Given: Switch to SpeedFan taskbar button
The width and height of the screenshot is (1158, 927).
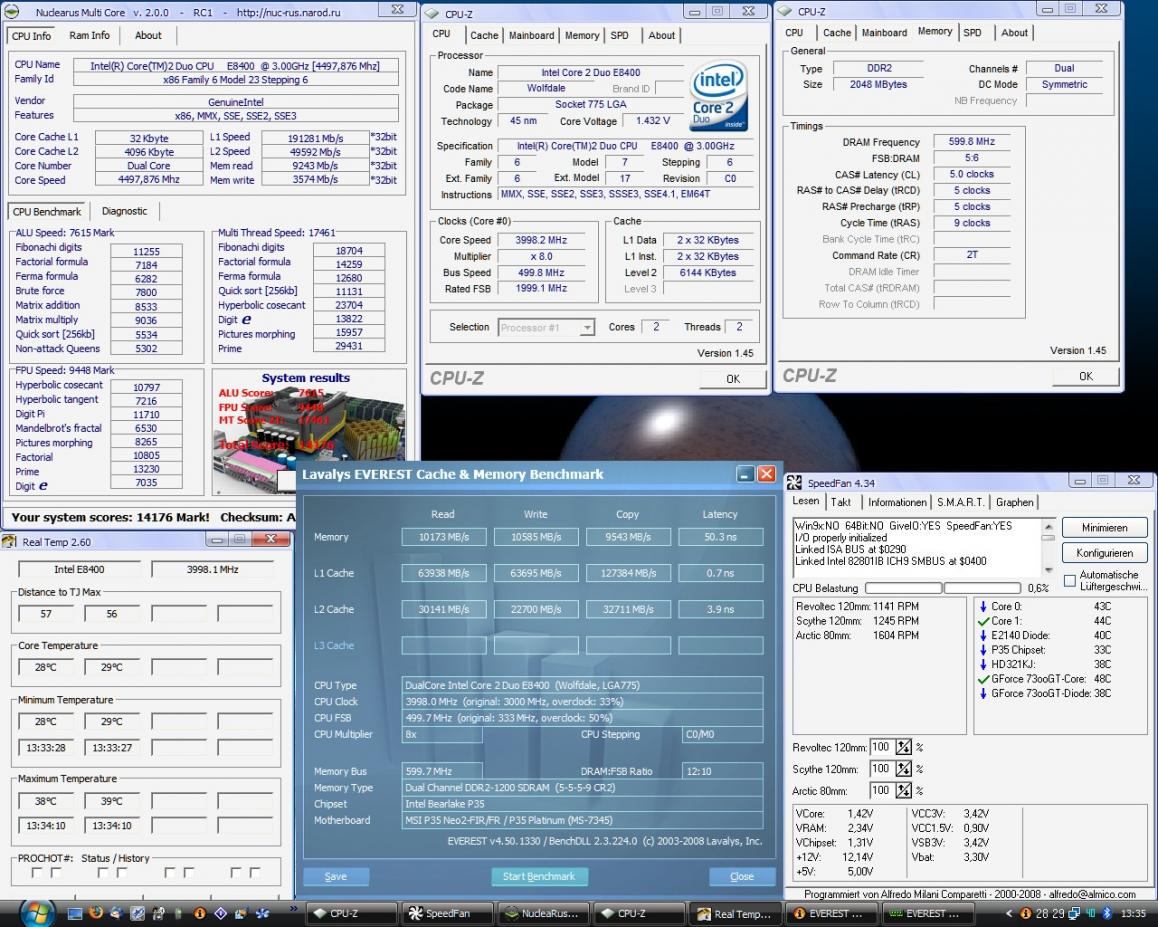Looking at the screenshot, I should tap(448, 914).
